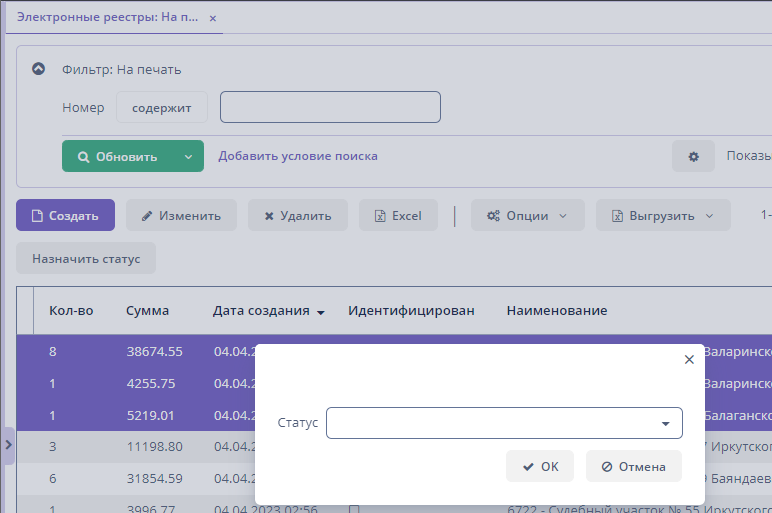
Task: Close the Электронные реестры tab
Action: 213,18
